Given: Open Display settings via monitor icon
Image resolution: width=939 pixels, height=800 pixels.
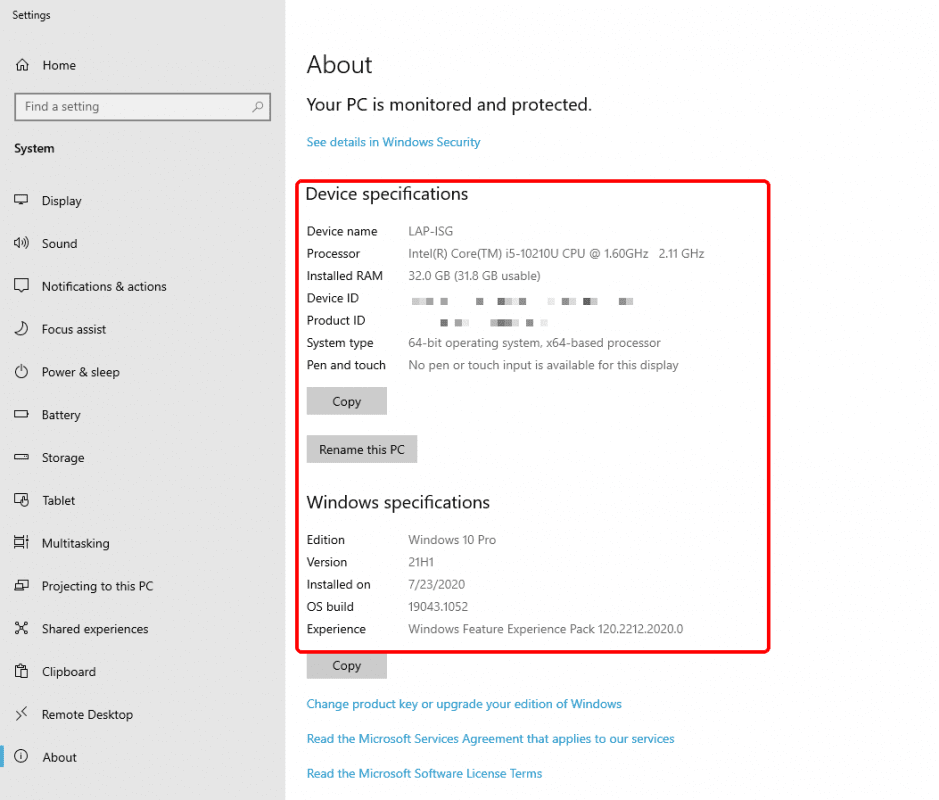Looking at the screenshot, I should click(x=21, y=200).
